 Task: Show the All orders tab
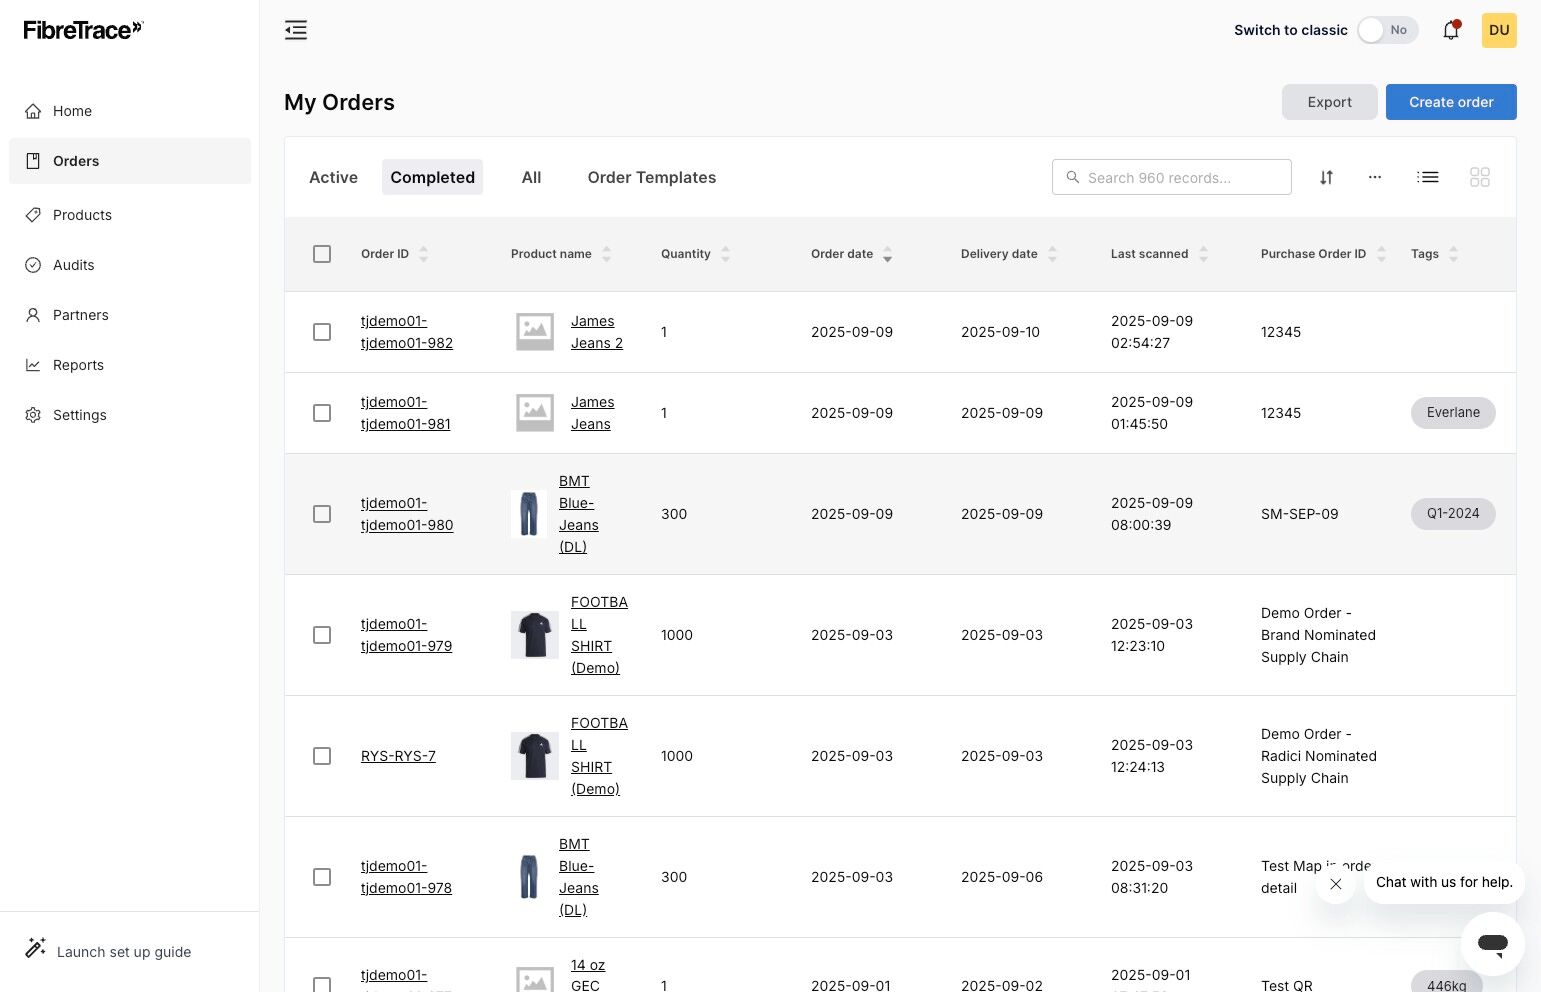531,177
